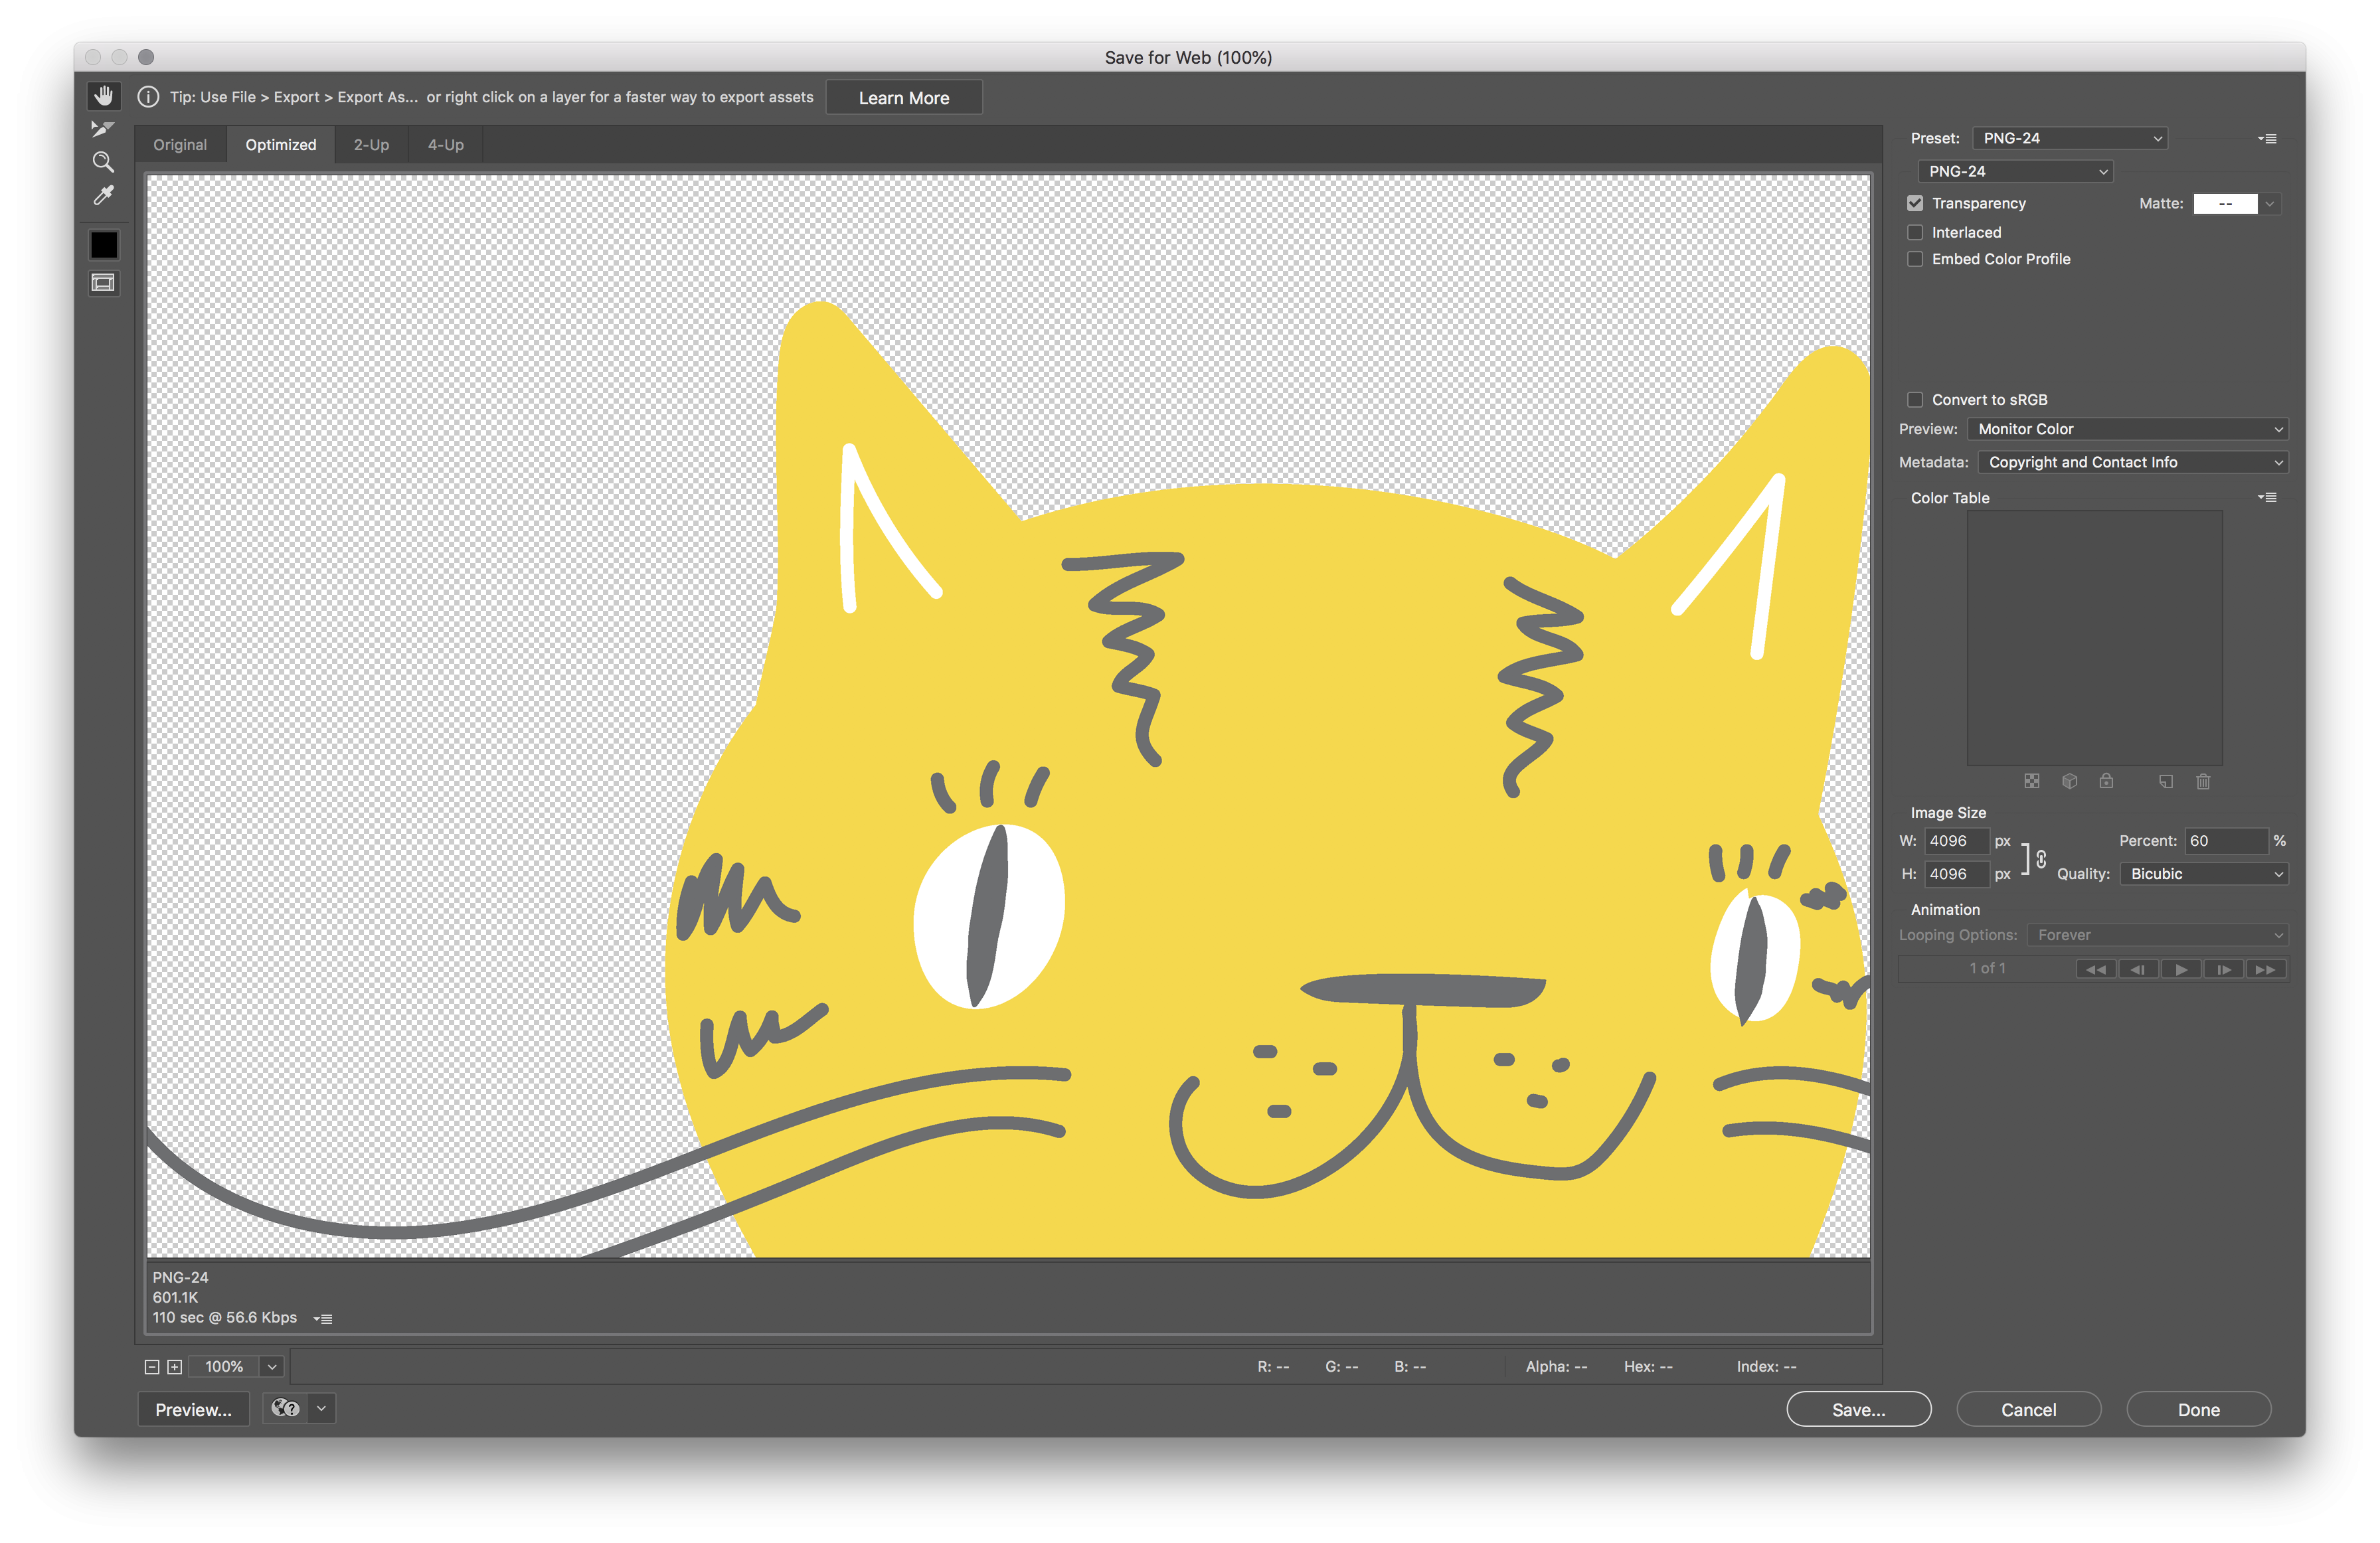This screenshot has height=1543, width=2380.
Task: Go to next animation frame
Action: click(2224, 969)
